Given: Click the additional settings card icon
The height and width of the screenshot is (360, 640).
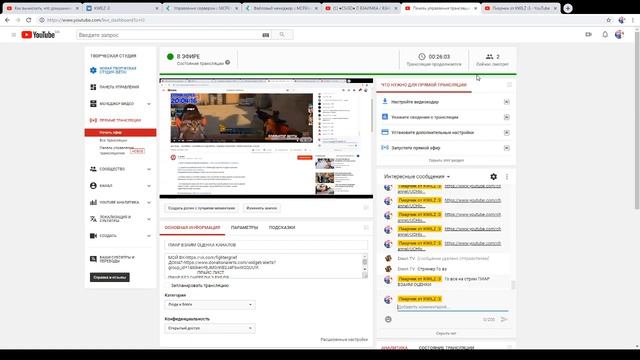Looking at the screenshot, I should click(x=384, y=132).
